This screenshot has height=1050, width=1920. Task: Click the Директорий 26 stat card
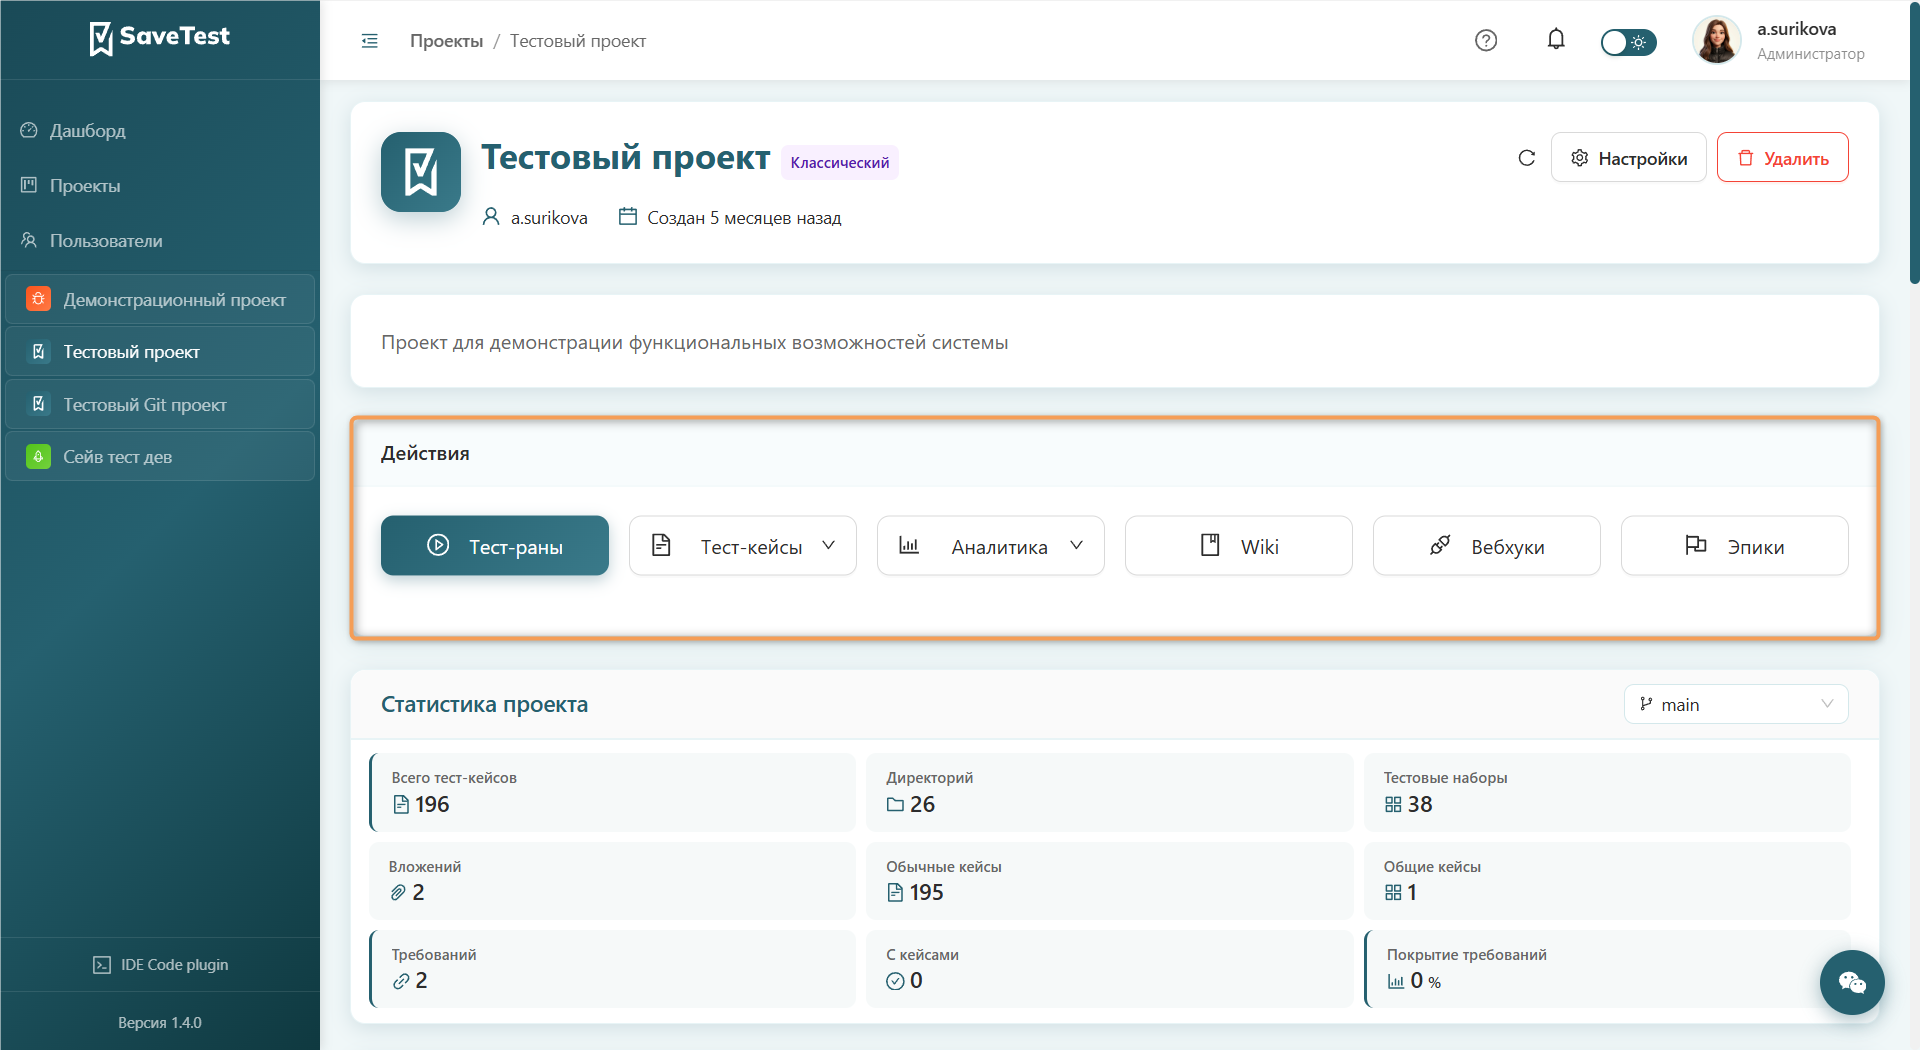[x=1110, y=792]
